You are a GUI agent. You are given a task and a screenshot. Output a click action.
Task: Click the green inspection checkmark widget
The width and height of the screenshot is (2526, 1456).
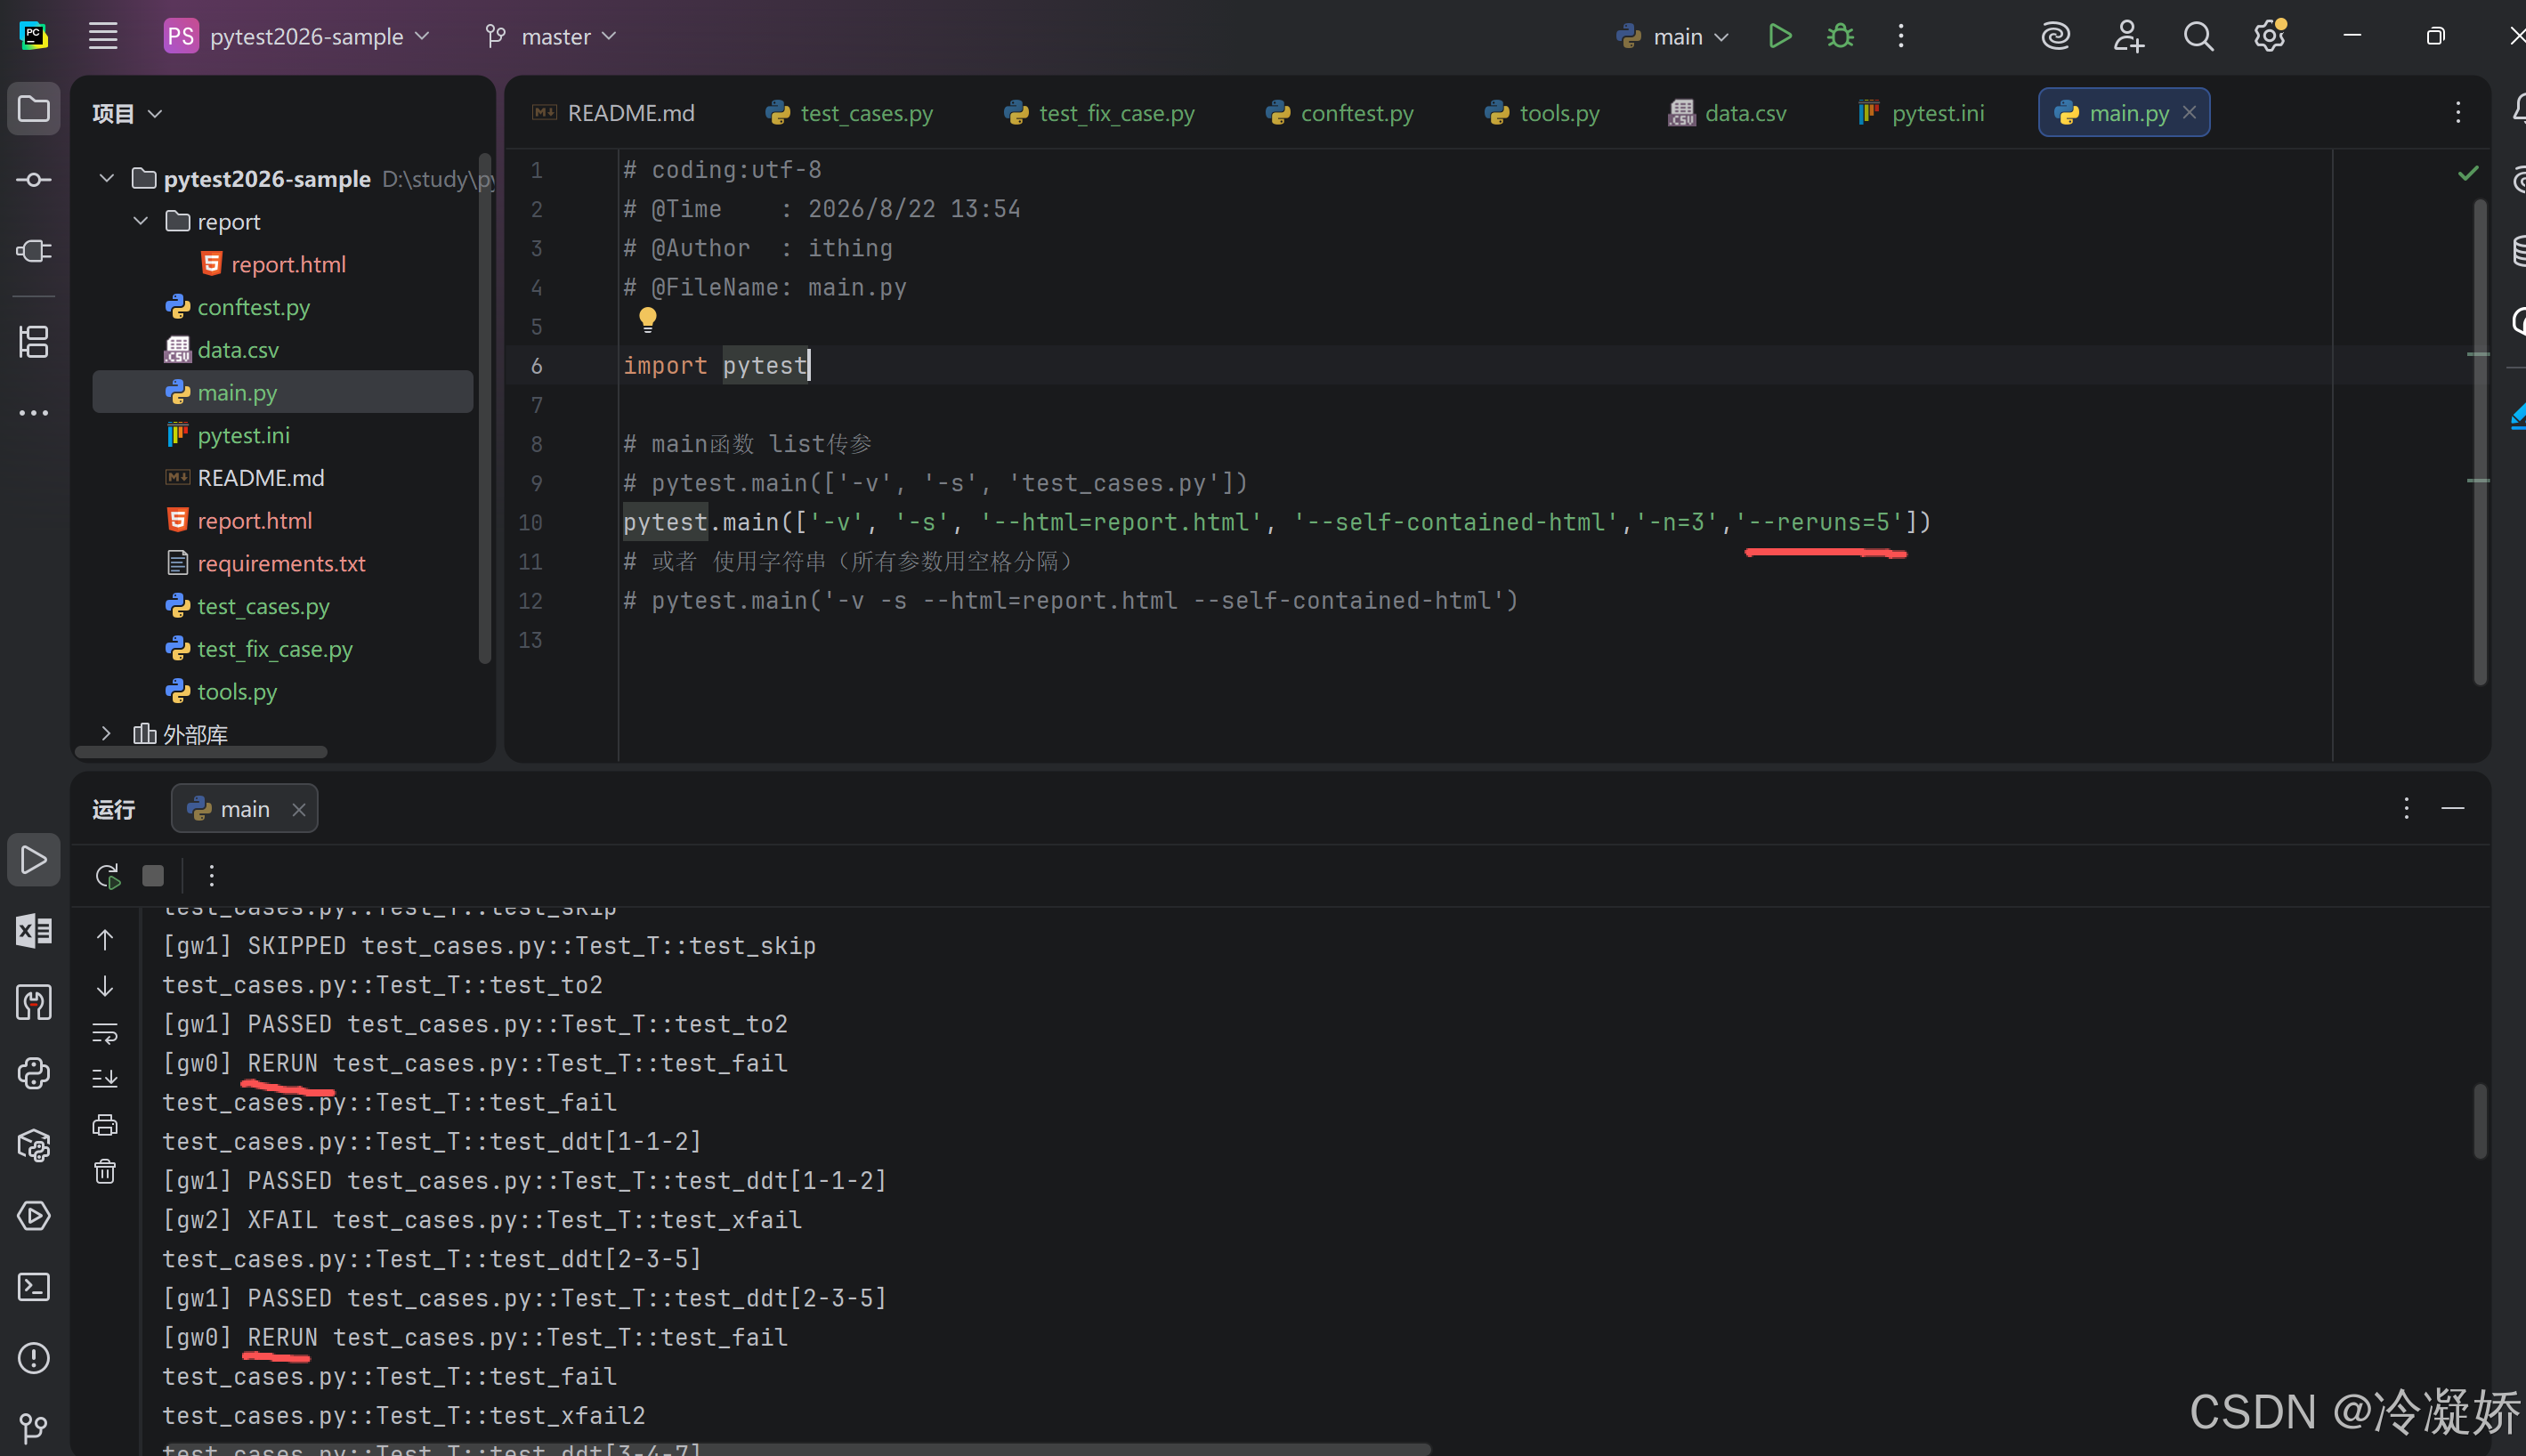2468,173
